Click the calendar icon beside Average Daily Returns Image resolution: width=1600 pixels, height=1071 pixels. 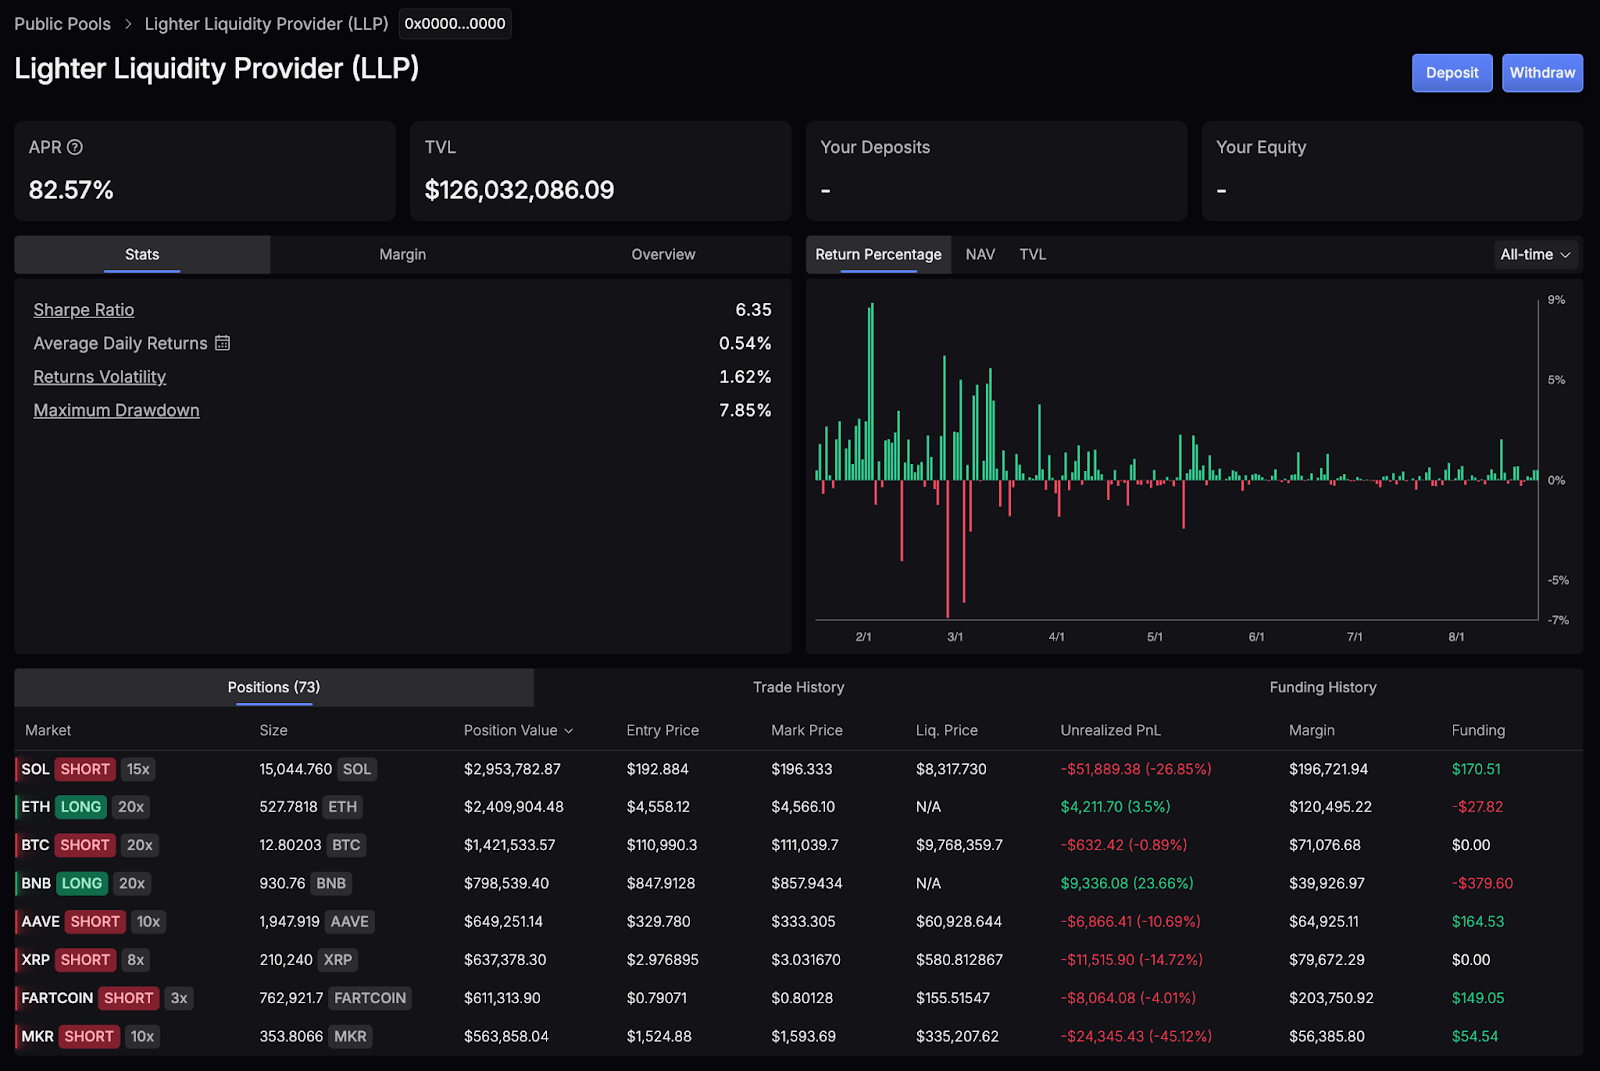coord(222,343)
